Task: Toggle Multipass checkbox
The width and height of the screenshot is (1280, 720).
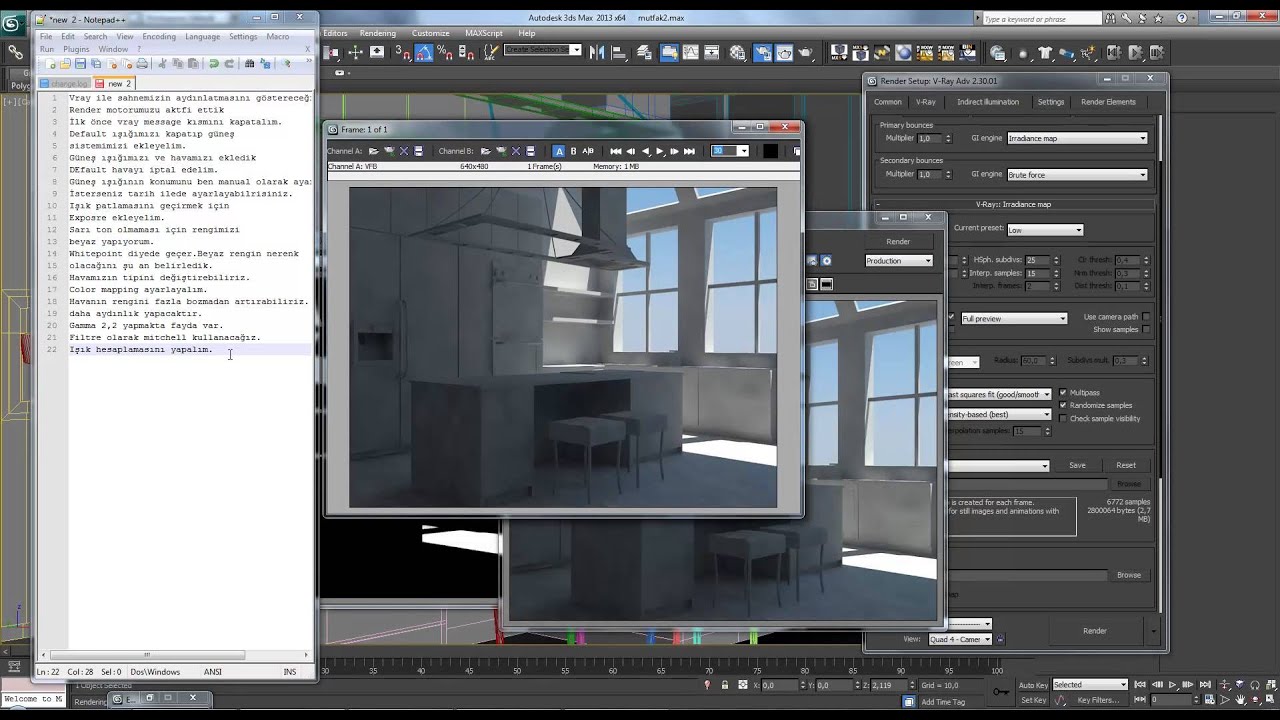Action: (1063, 393)
